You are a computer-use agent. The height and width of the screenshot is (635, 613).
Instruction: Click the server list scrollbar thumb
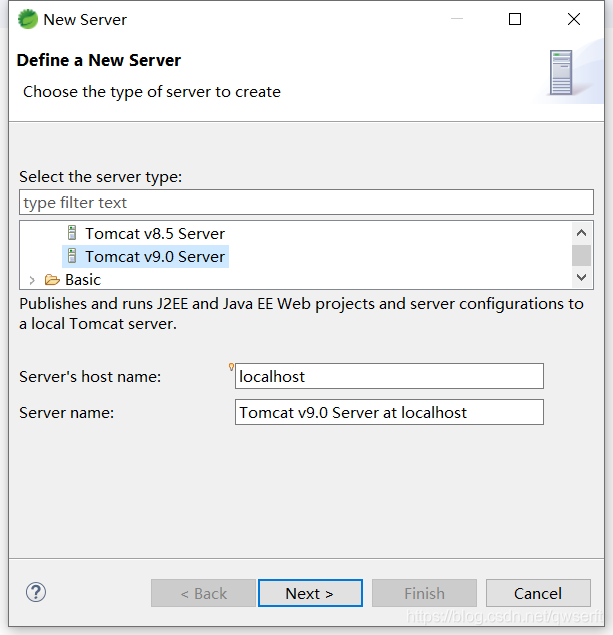click(x=581, y=256)
